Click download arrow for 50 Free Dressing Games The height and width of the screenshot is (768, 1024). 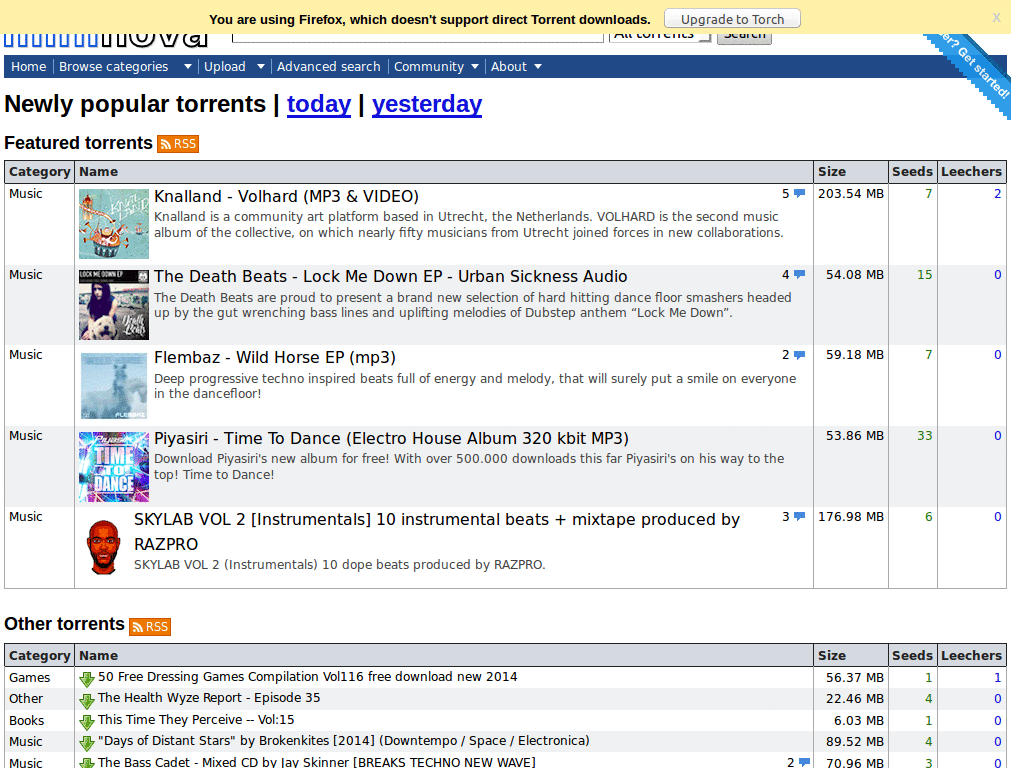tap(87, 679)
